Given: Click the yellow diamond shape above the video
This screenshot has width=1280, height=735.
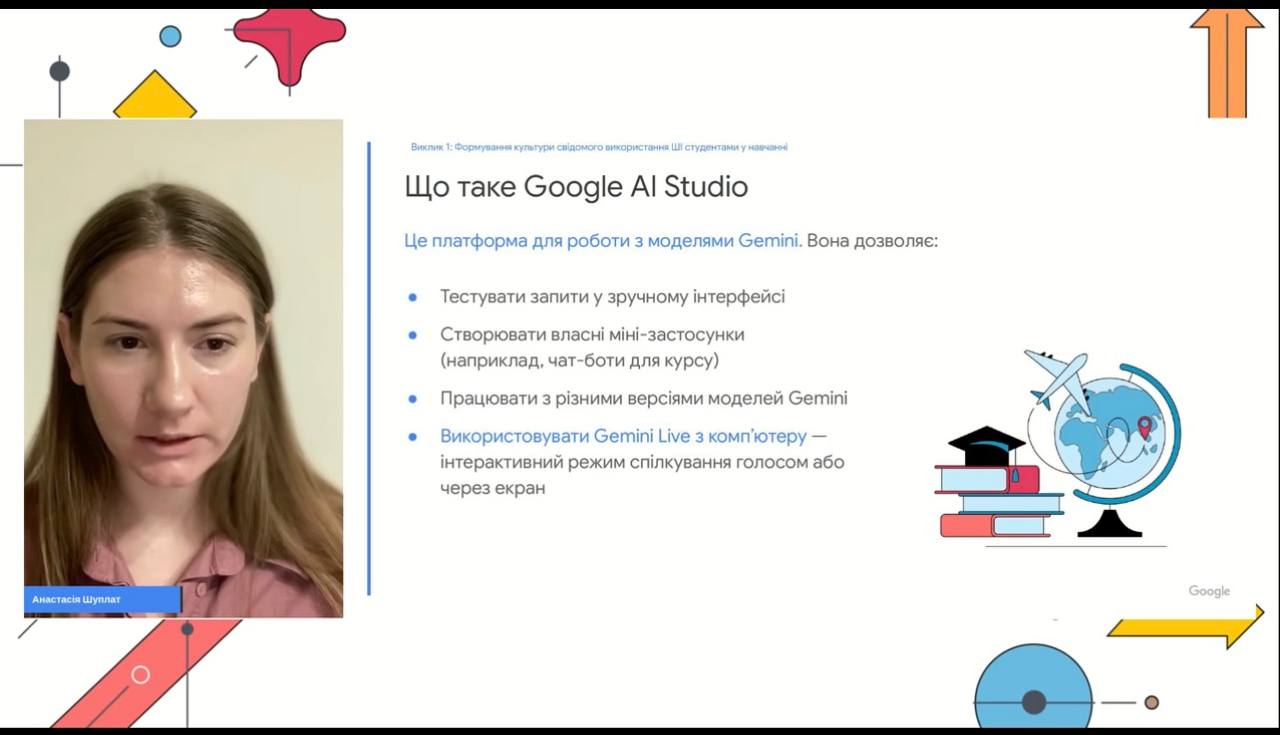Looking at the screenshot, I should coord(155,98).
